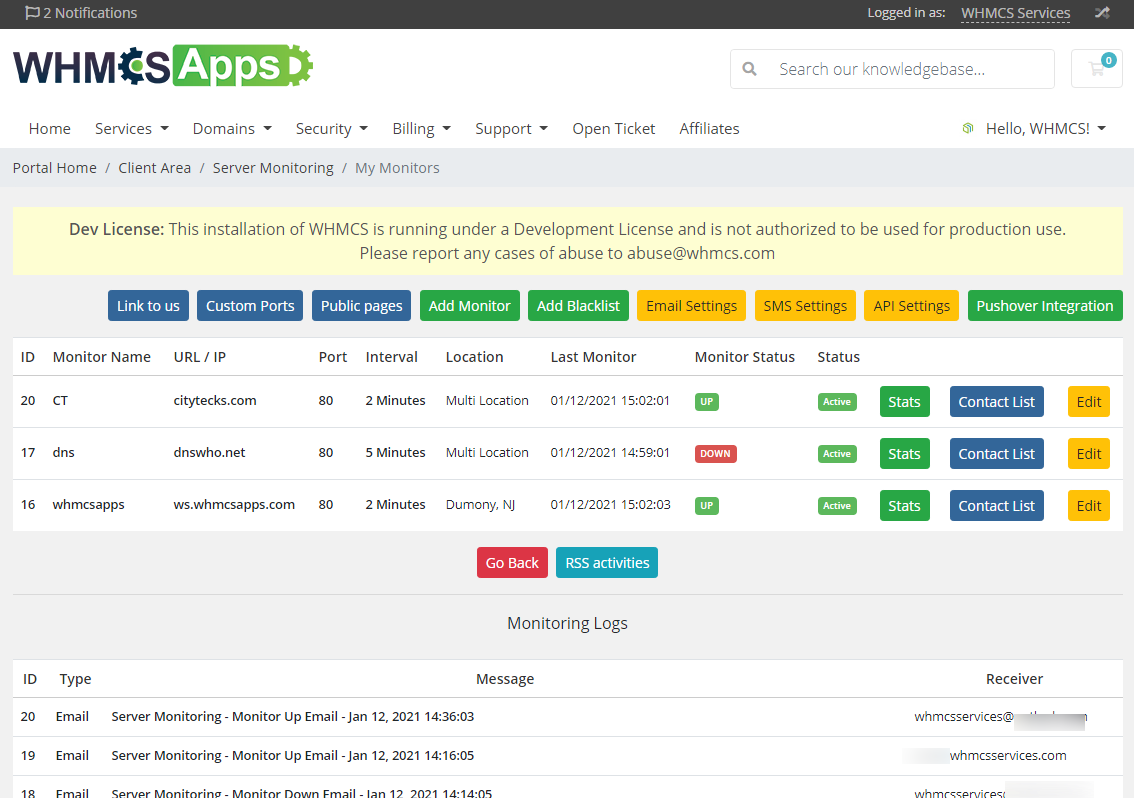This screenshot has height=798, width=1134.
Task: Click the return-to-admin shuffle icon
Action: [1102, 13]
